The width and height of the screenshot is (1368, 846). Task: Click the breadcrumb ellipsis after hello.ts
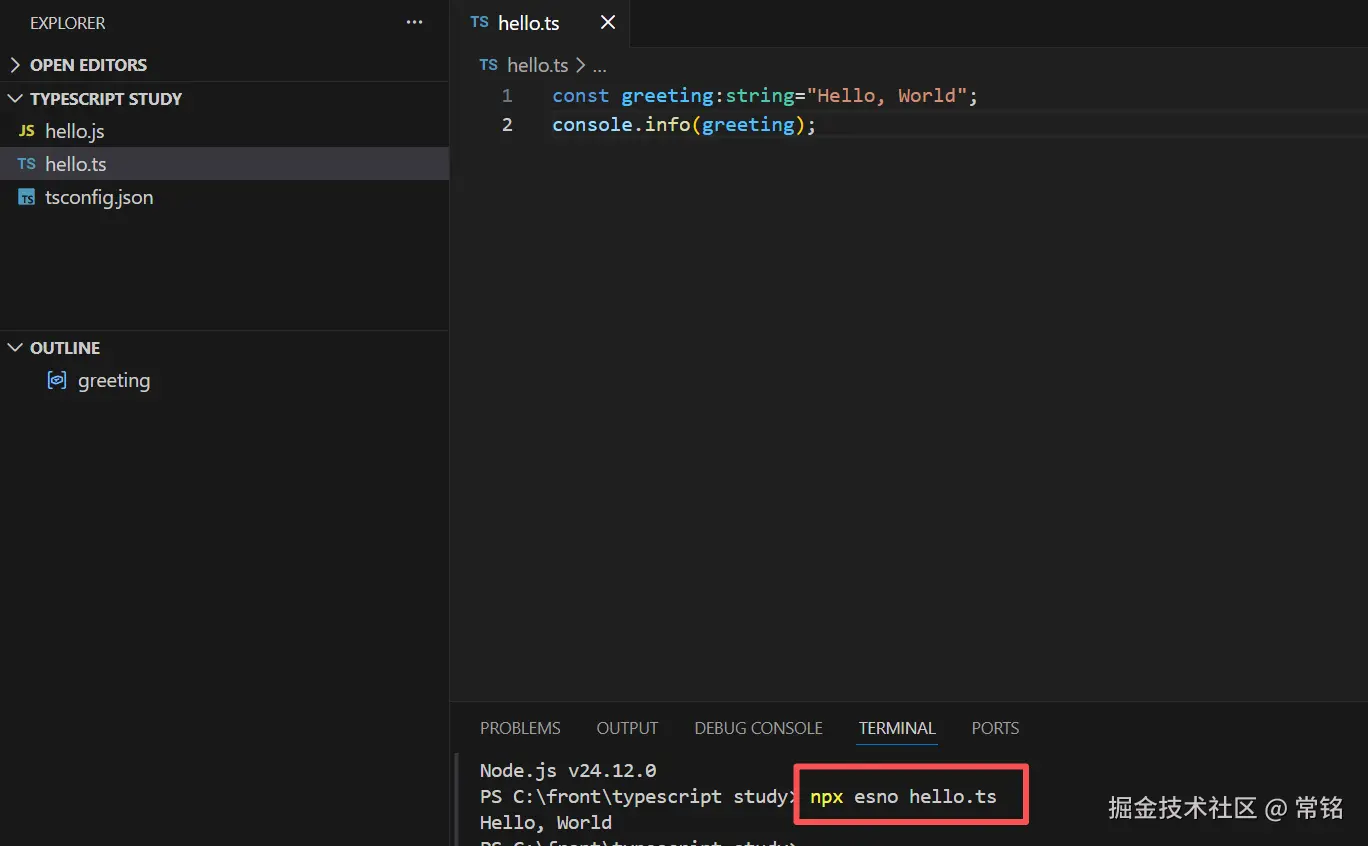point(600,66)
